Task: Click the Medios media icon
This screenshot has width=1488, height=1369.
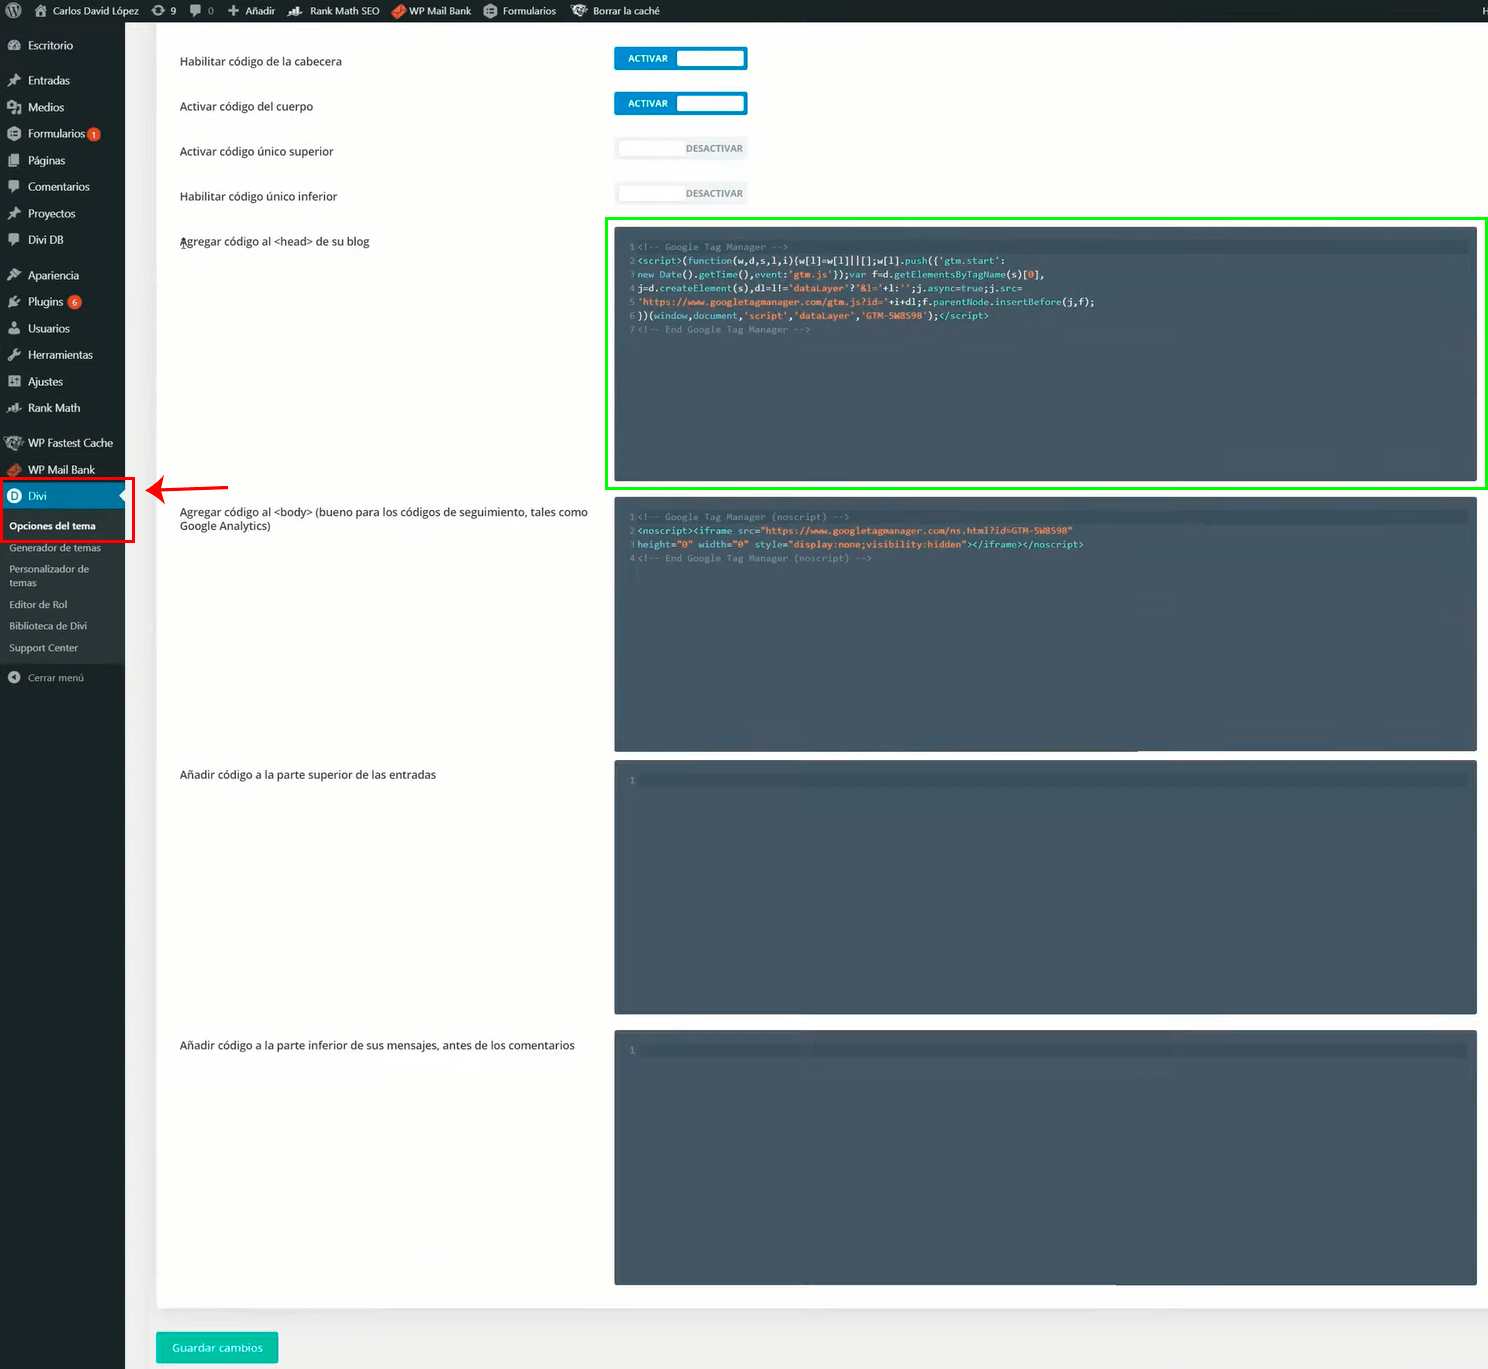Action: click(x=14, y=107)
